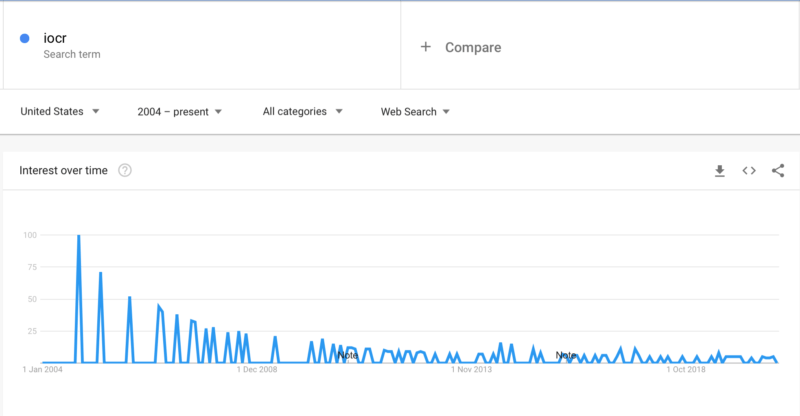Share the interest over time chart
Image resolution: width=800 pixels, height=416 pixels.
point(778,170)
